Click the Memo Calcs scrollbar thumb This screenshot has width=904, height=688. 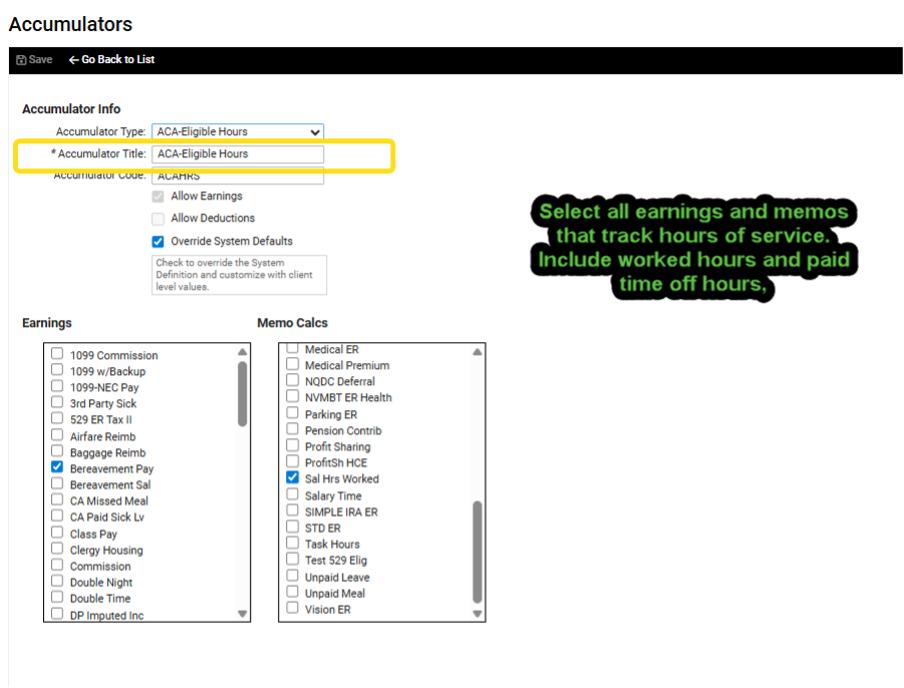[x=477, y=551]
